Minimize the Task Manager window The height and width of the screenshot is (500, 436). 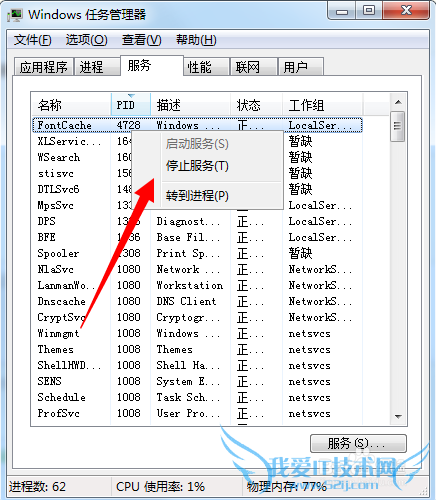pos(342,11)
